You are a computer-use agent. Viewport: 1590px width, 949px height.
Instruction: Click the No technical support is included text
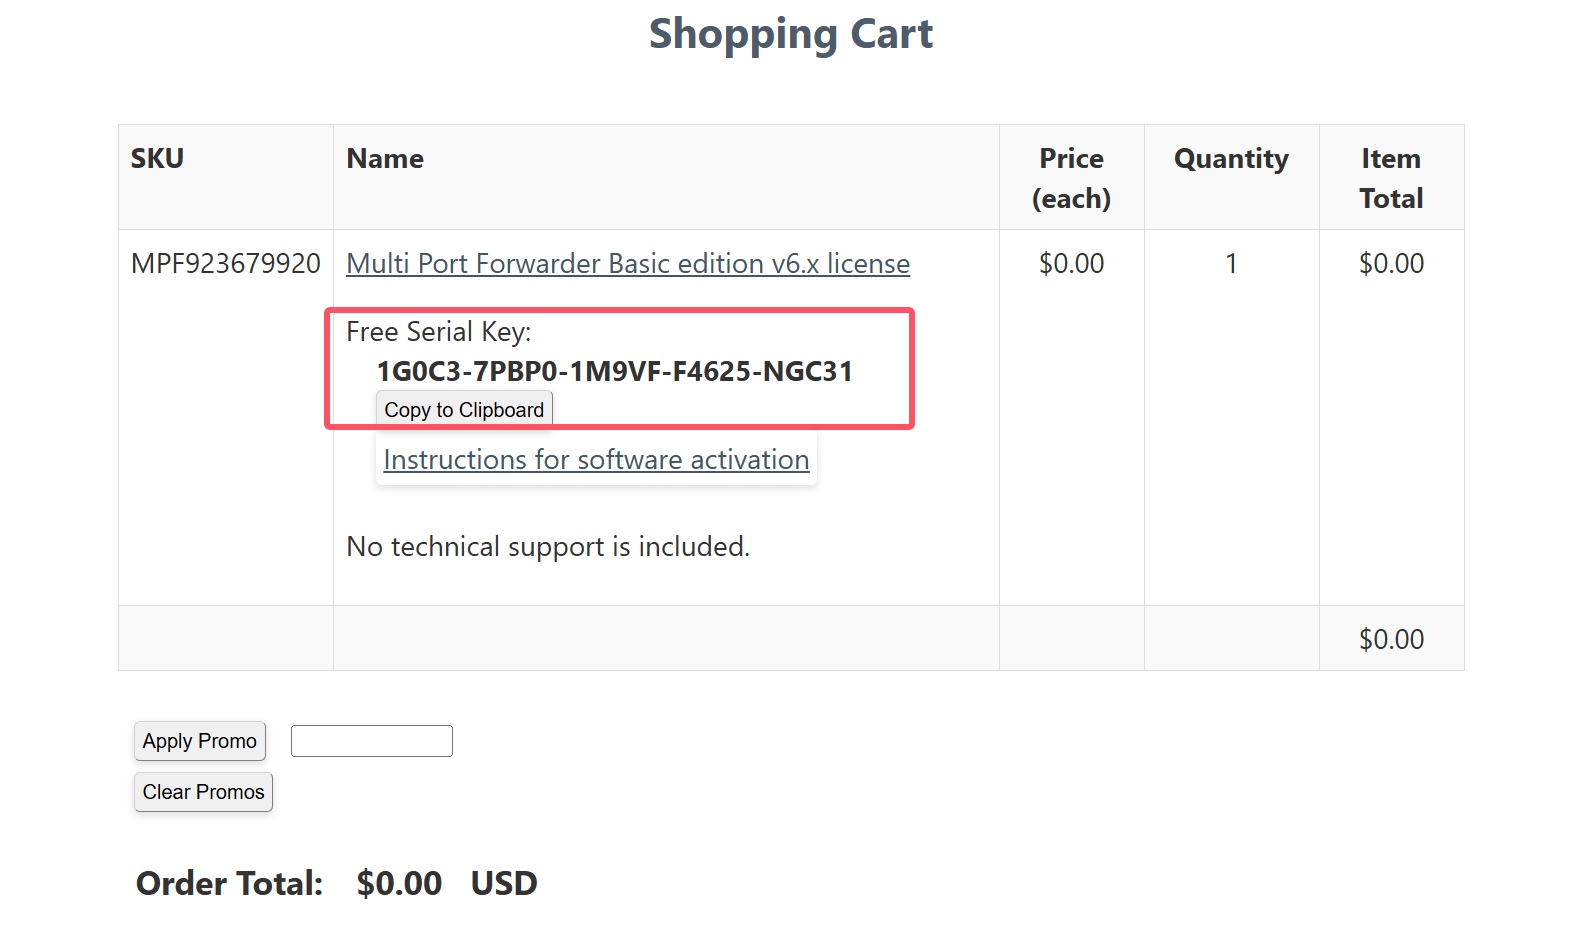coord(547,547)
